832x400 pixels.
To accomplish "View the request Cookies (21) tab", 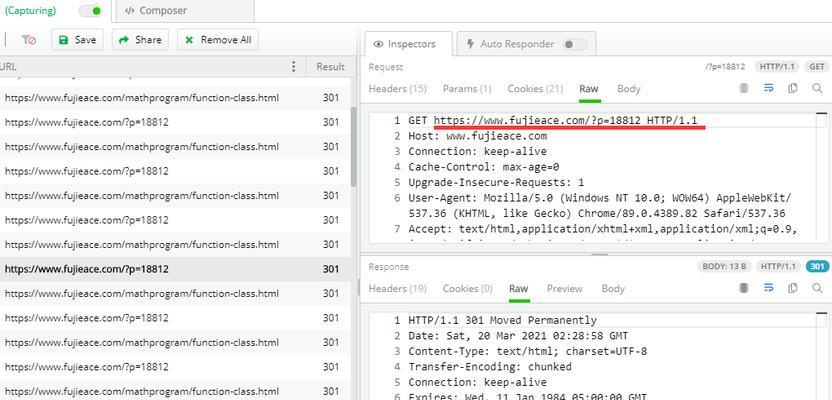I will 535,89.
